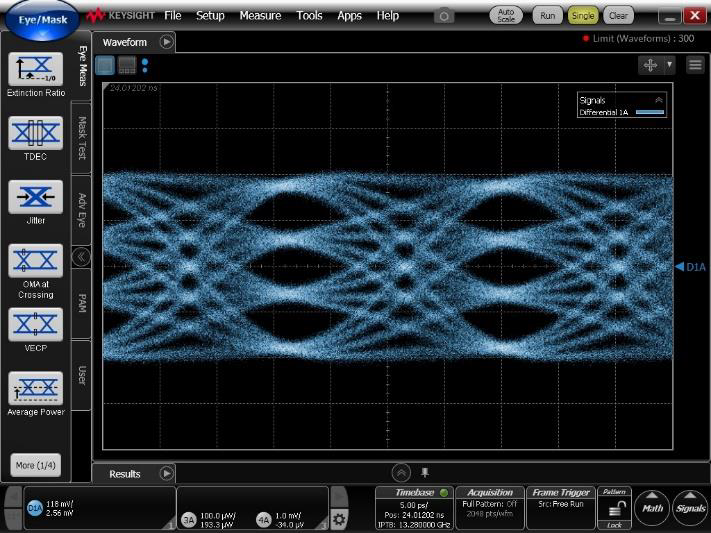Click the TDEC measurement icon
This screenshot has width=711, height=533.
click(x=35, y=133)
